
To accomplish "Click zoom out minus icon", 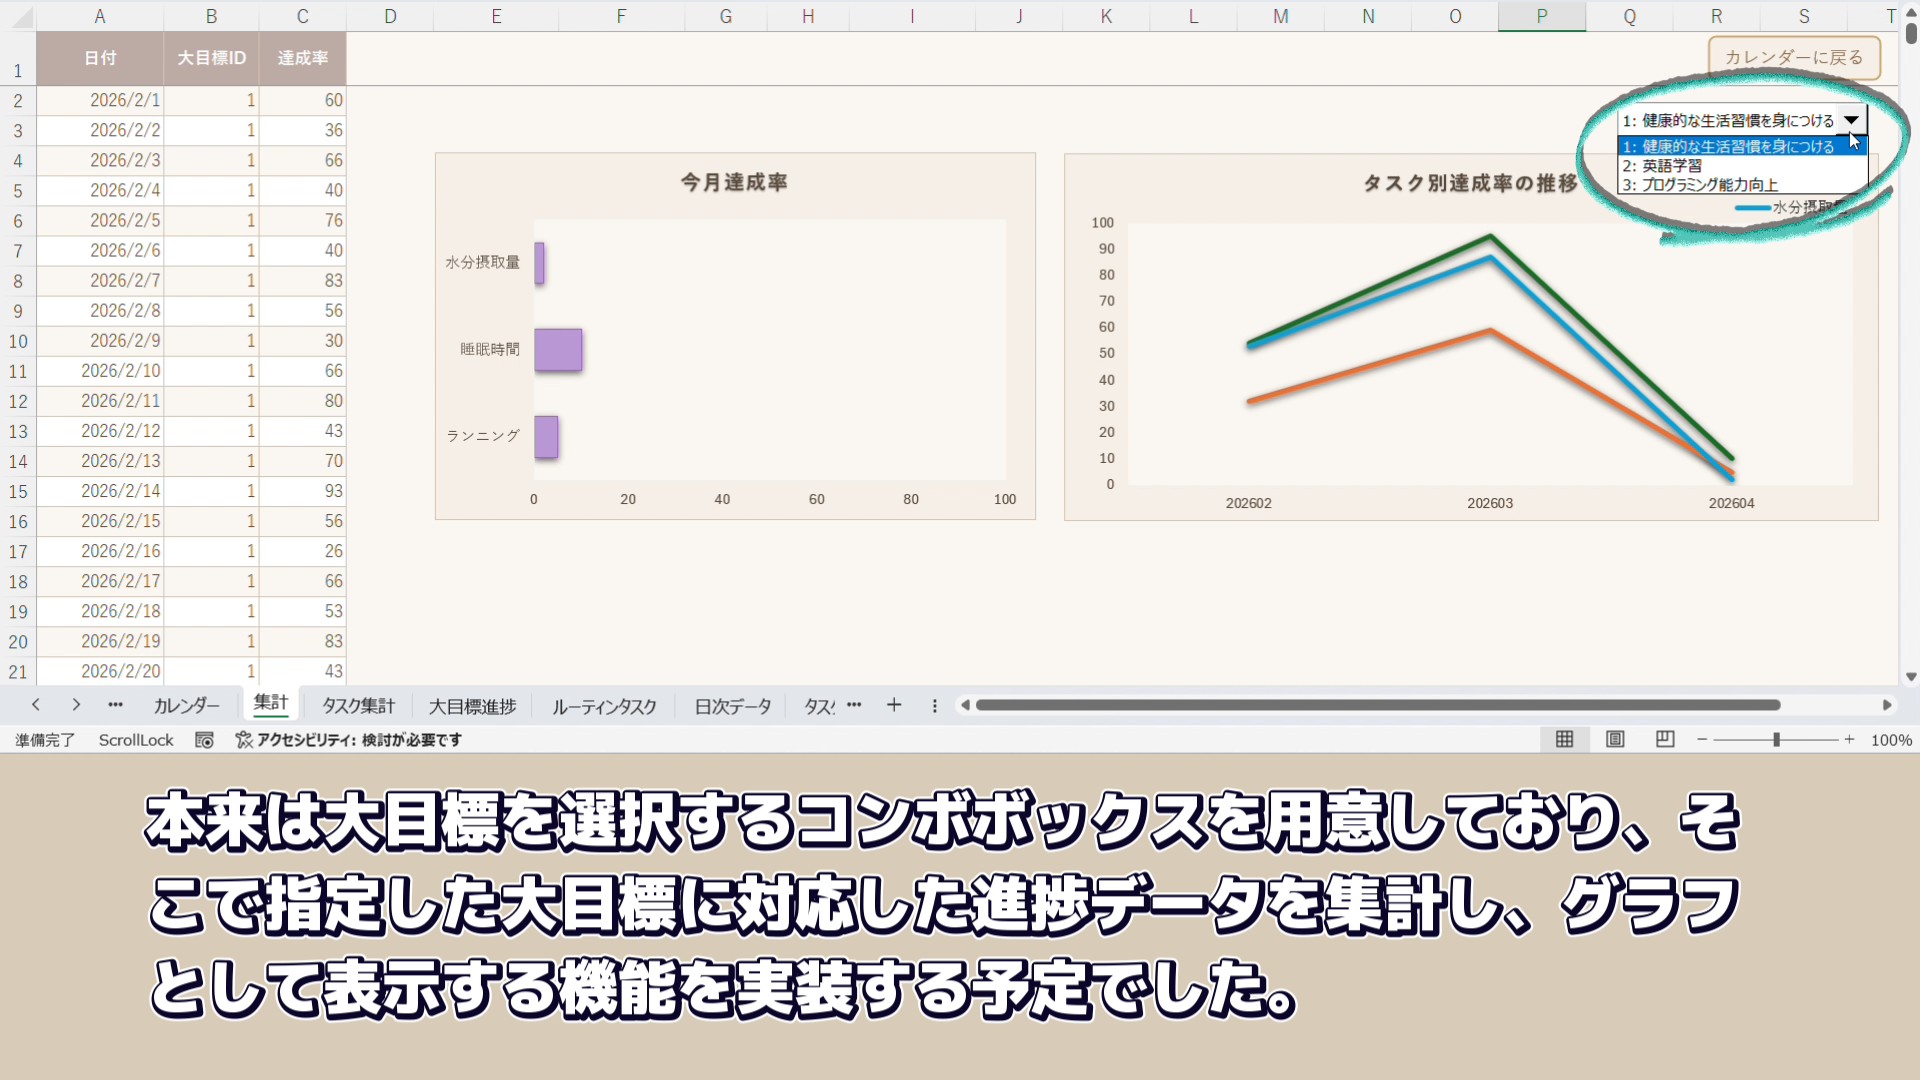I will click(1702, 740).
